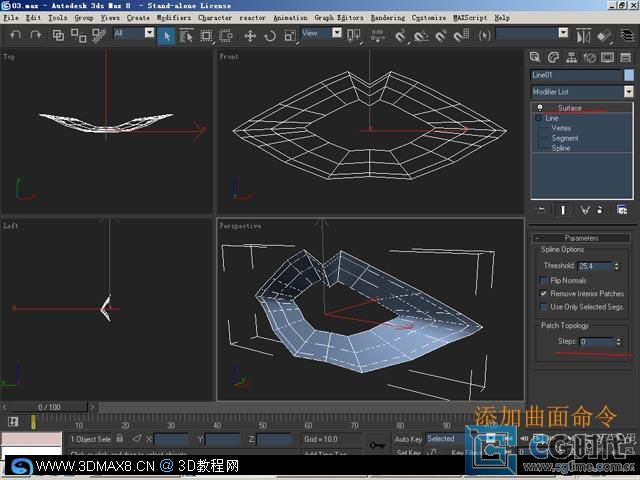Toggle the Percent Snap icon
The width and height of the screenshot is (640, 480).
click(441, 36)
